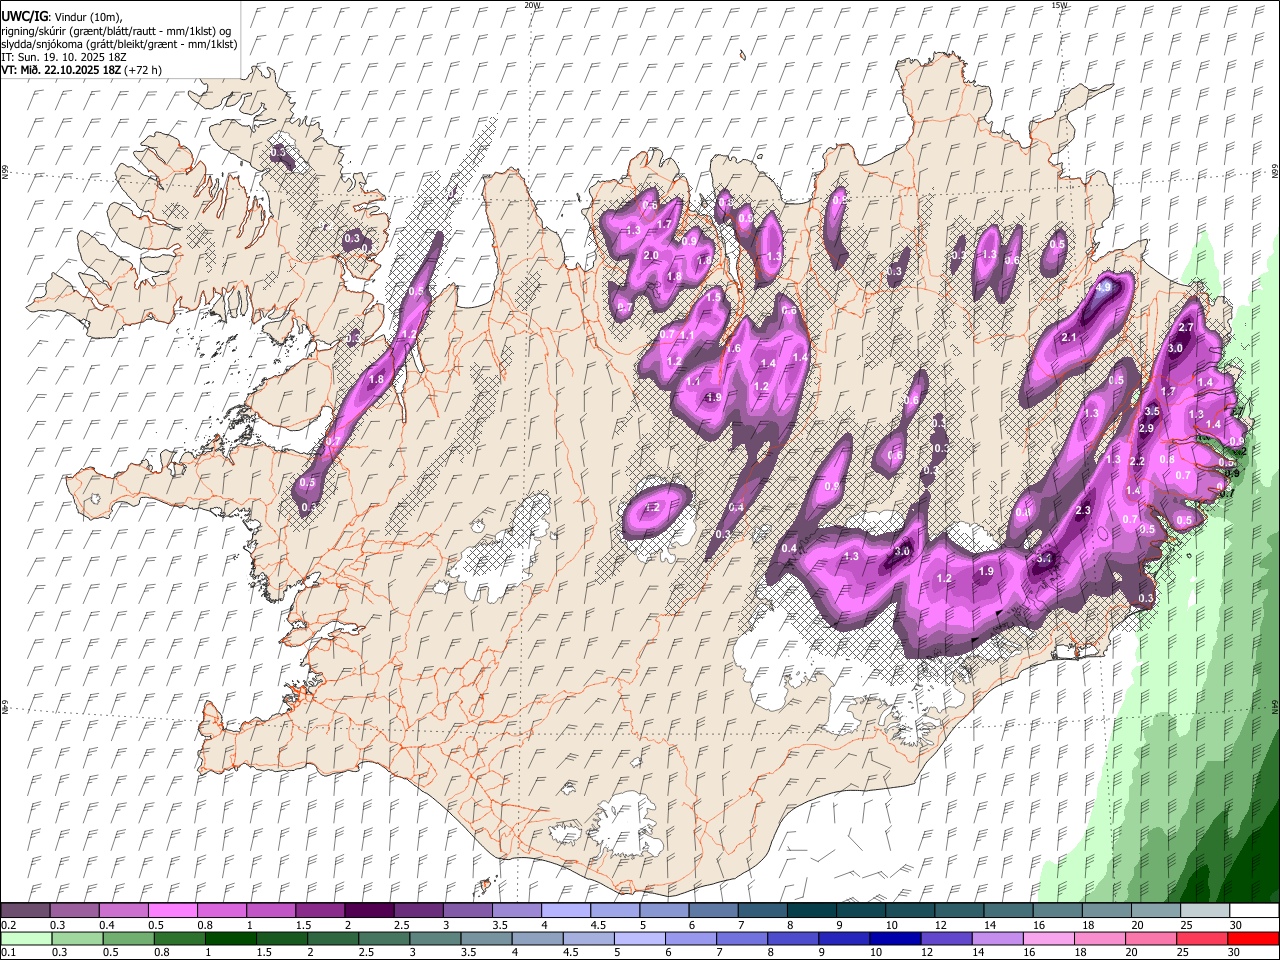Click the 3.5 snowfall value on the map
1280x960 pixels.
(1152, 411)
